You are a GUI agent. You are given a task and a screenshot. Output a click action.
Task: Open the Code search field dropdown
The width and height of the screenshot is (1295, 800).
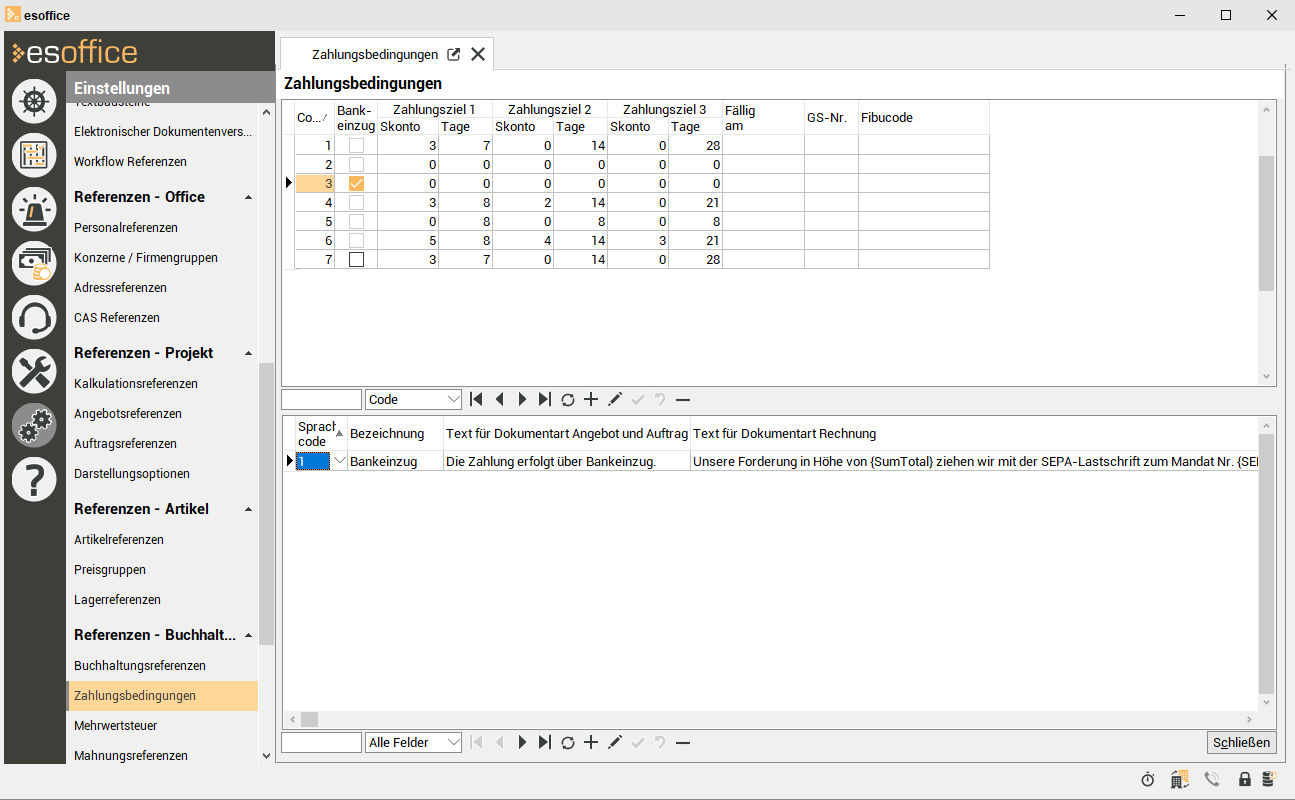(453, 399)
